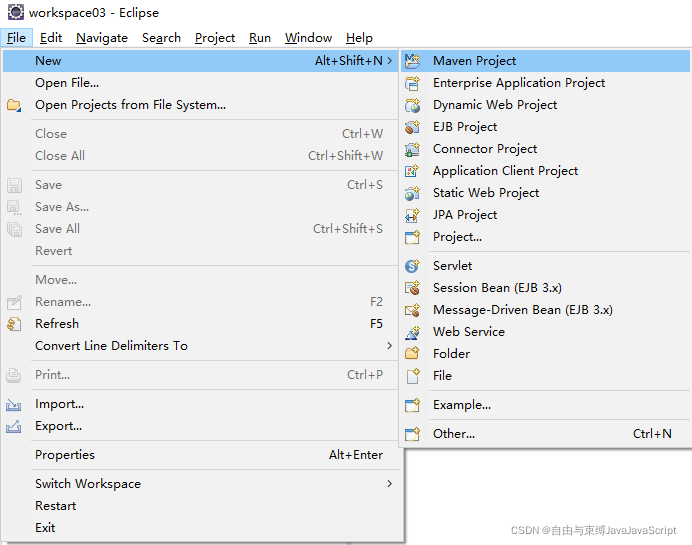Viewport: 692px width, 545px height.
Task: Click the Ctrl+N shortcut beside Other...
Action: point(652,434)
